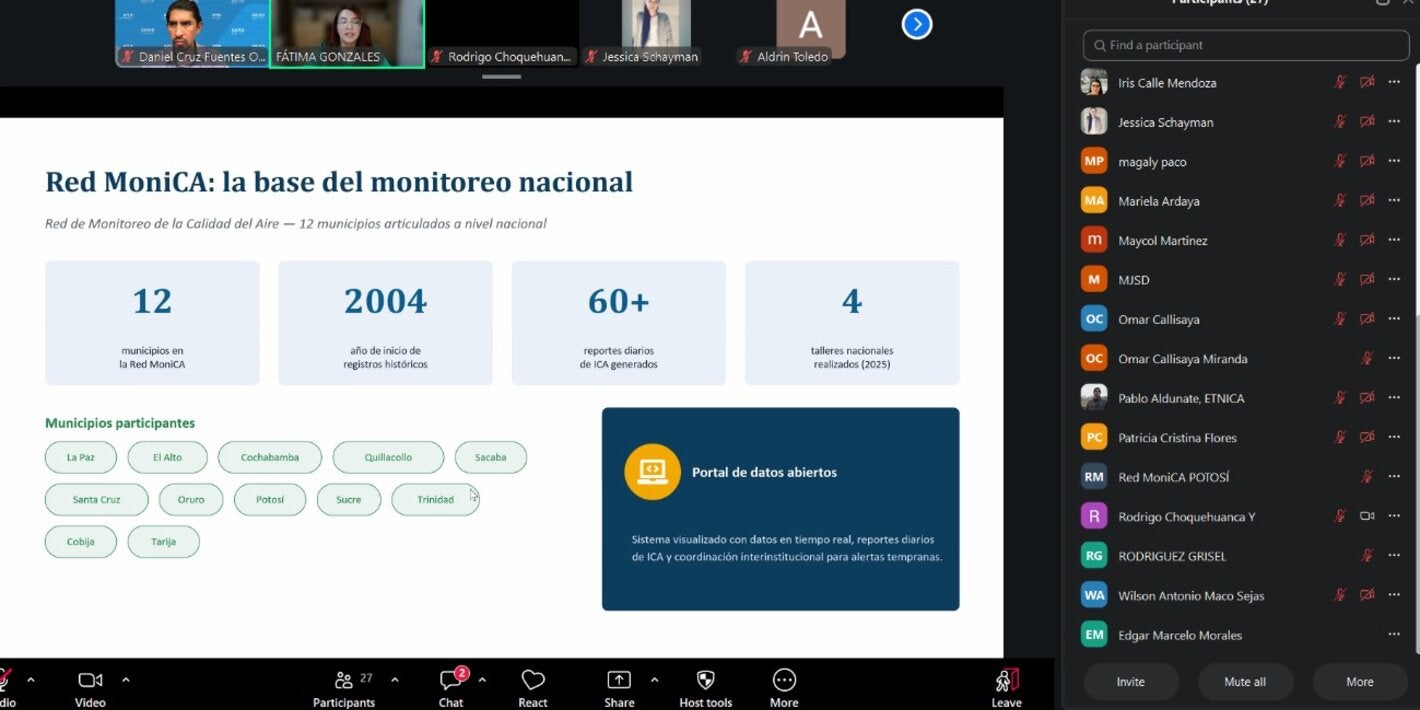The height and width of the screenshot is (710, 1420).
Task: Click the Trinidad pill on the slide
Action: [x=435, y=499]
